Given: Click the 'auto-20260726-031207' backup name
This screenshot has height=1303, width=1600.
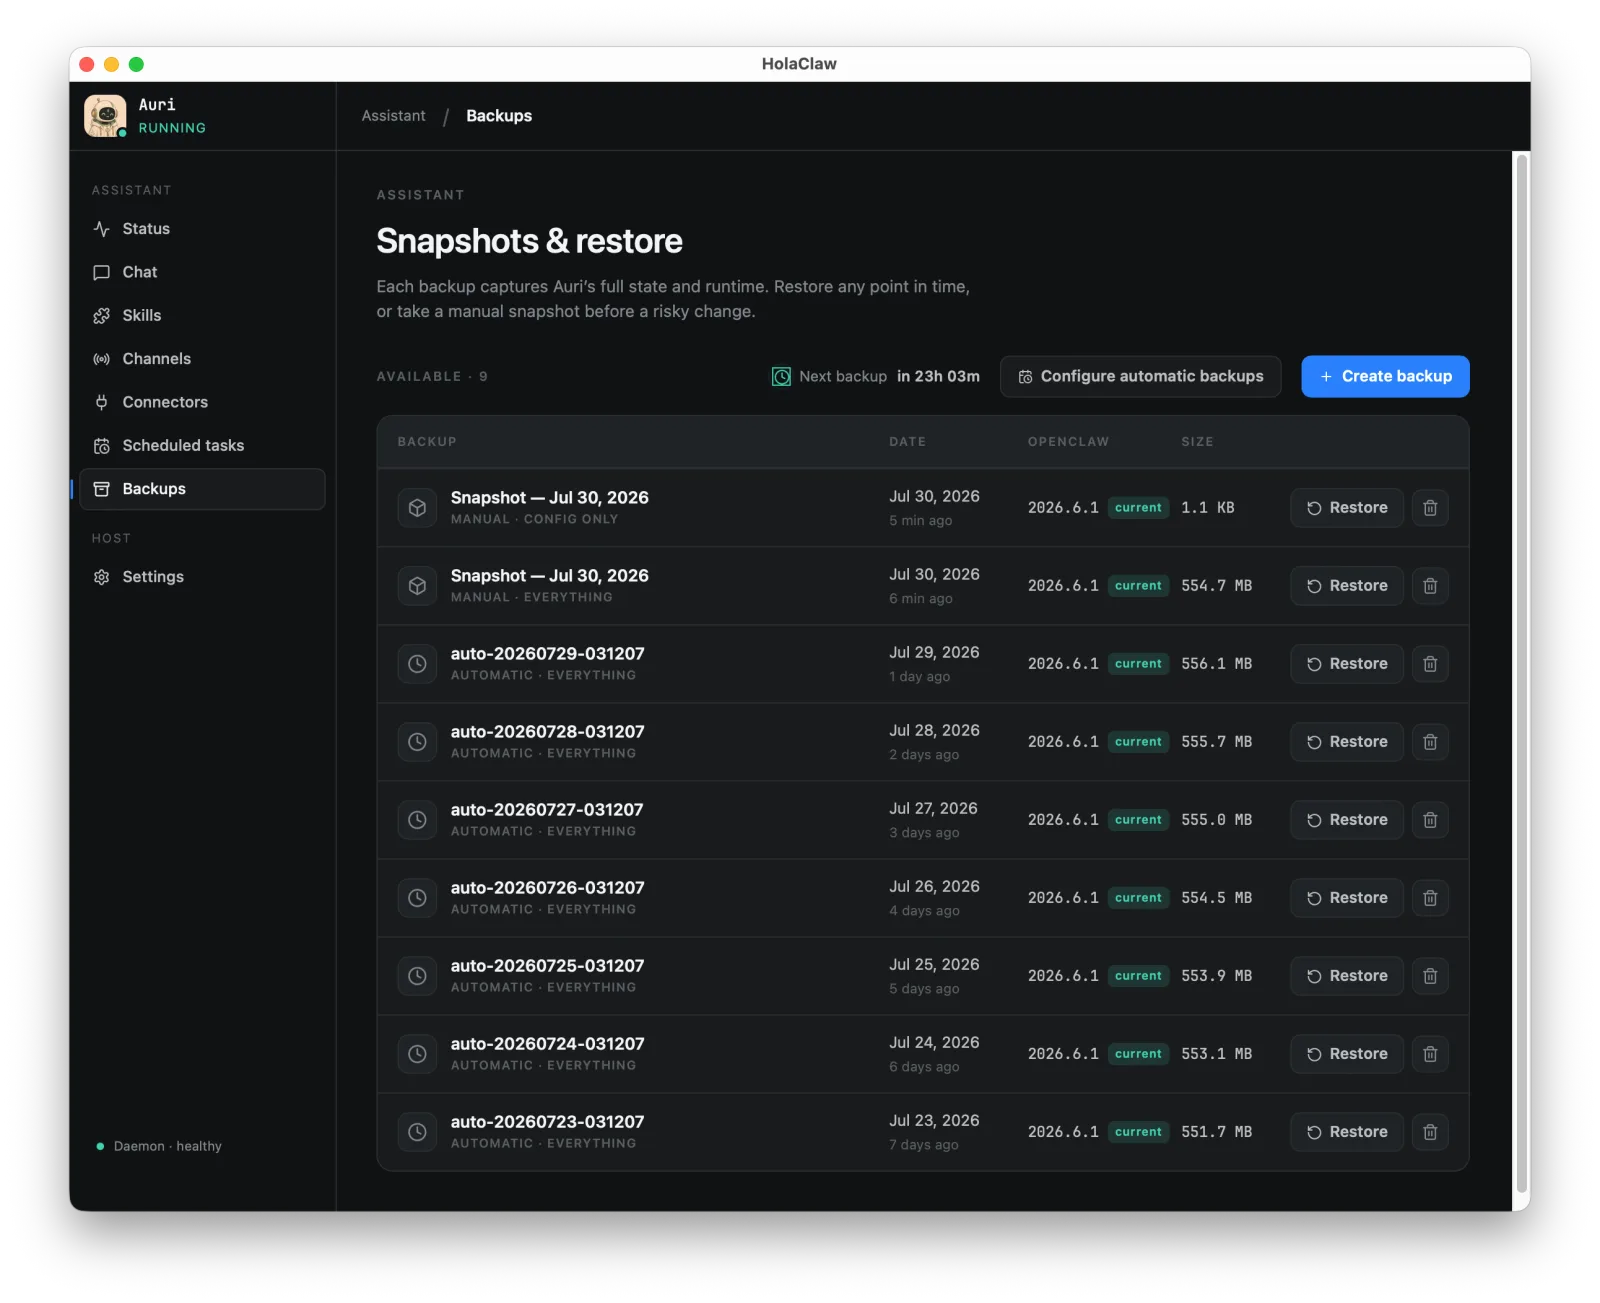Looking at the screenshot, I should pos(547,888).
